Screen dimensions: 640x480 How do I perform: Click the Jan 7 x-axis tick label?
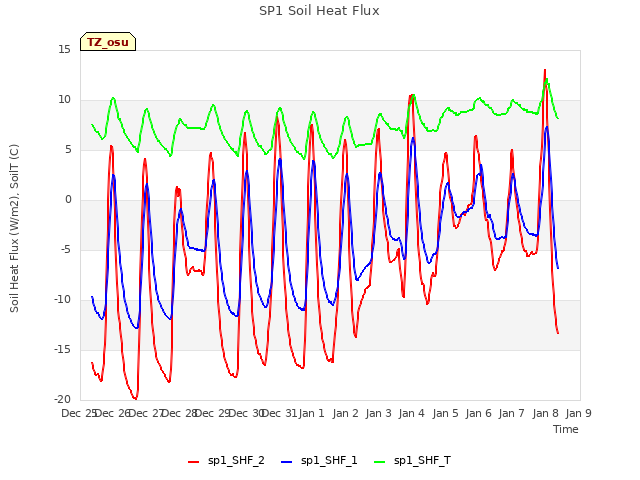511,413
